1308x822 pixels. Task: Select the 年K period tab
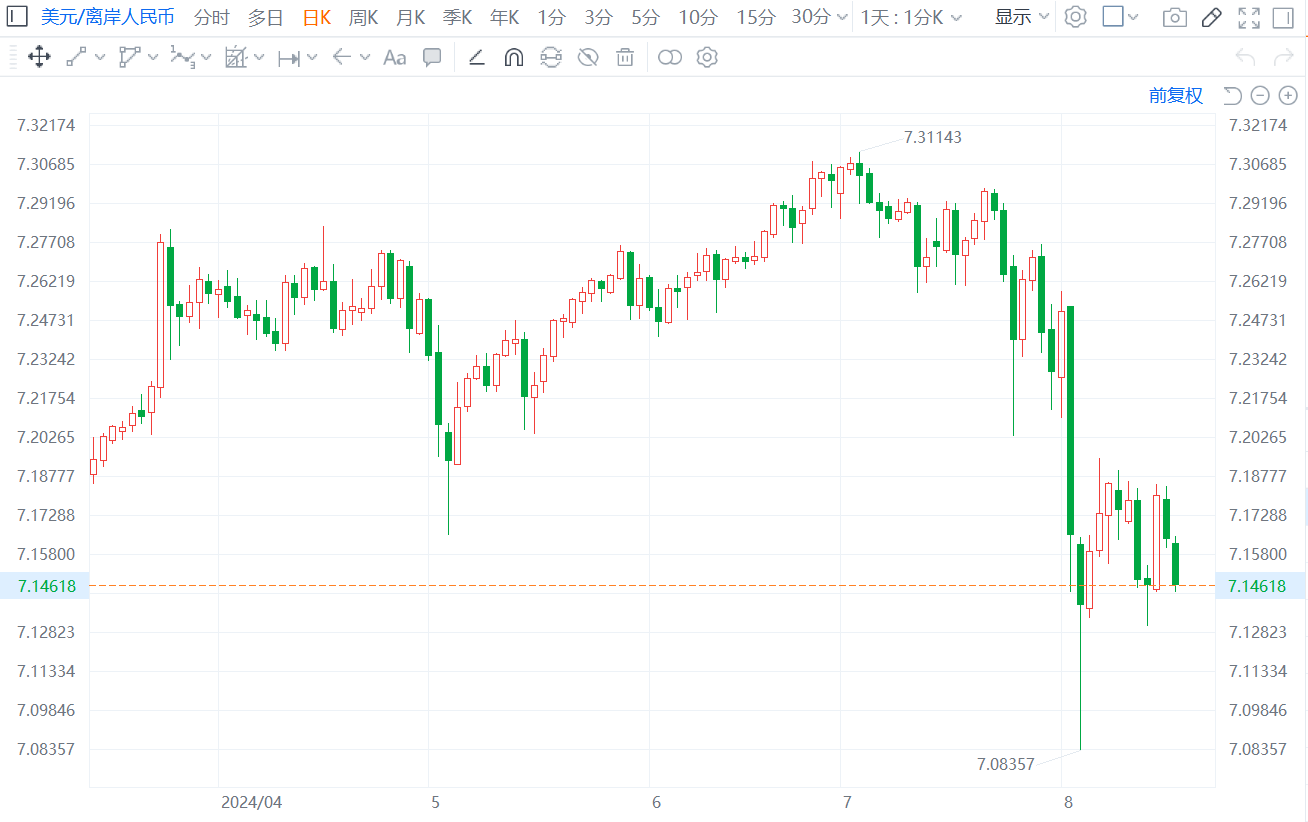pos(505,17)
